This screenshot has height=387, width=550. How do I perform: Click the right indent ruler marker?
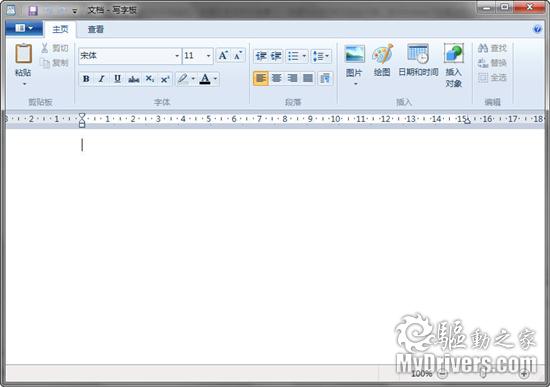[467, 121]
